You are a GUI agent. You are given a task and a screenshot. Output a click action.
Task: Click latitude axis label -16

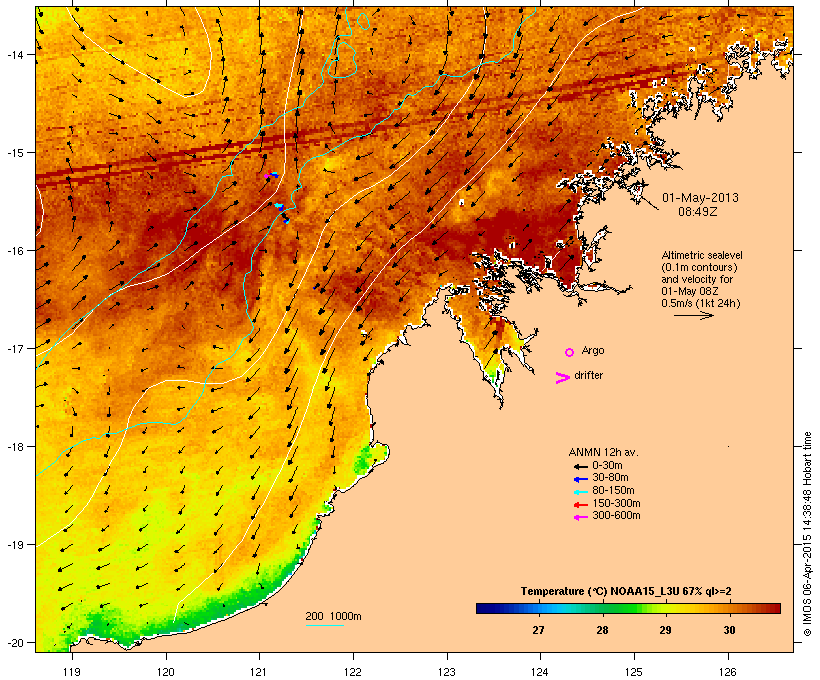[15, 251]
